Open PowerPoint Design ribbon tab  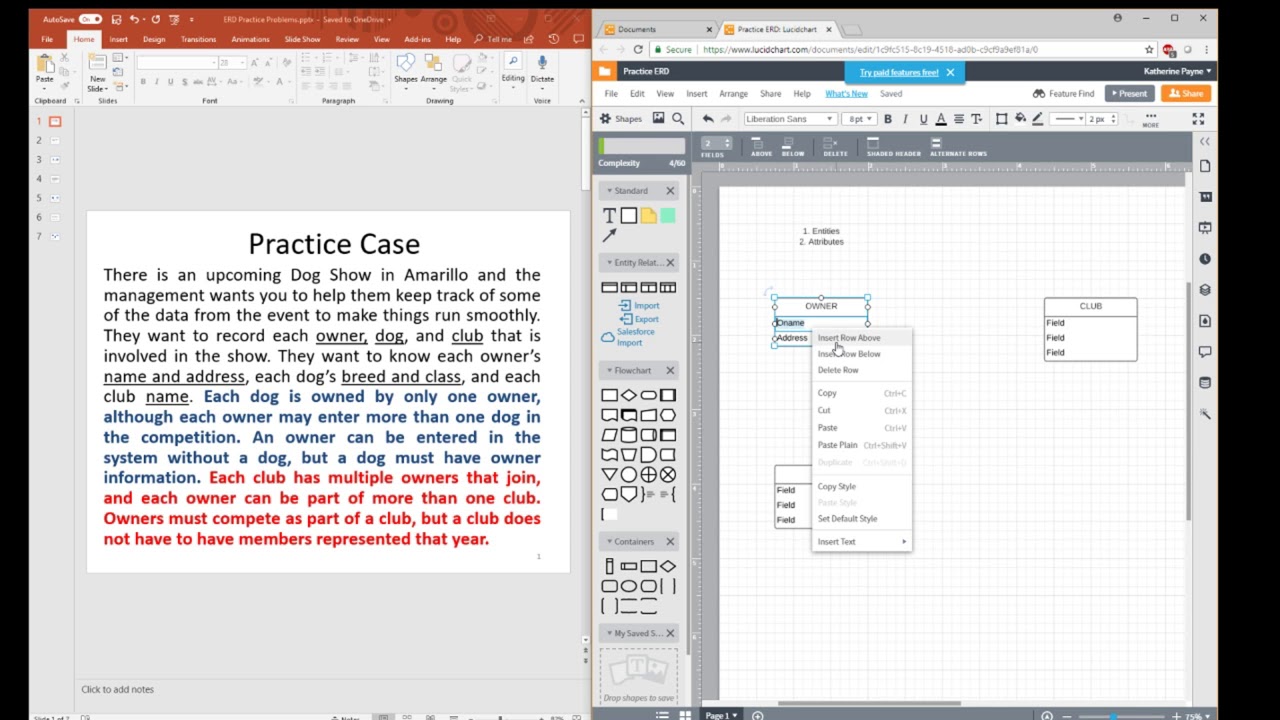(154, 39)
